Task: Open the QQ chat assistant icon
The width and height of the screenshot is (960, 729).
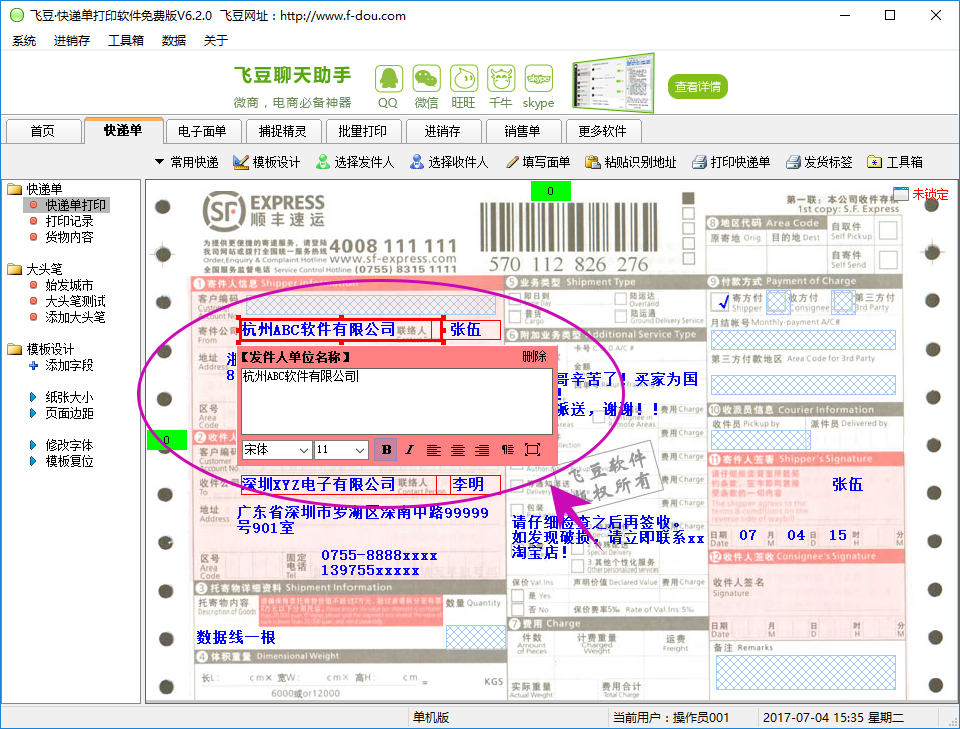Action: (388, 80)
